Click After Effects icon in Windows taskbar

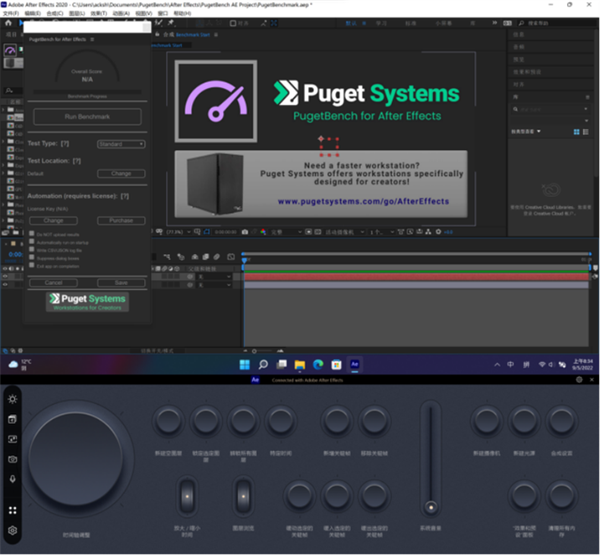click(355, 365)
